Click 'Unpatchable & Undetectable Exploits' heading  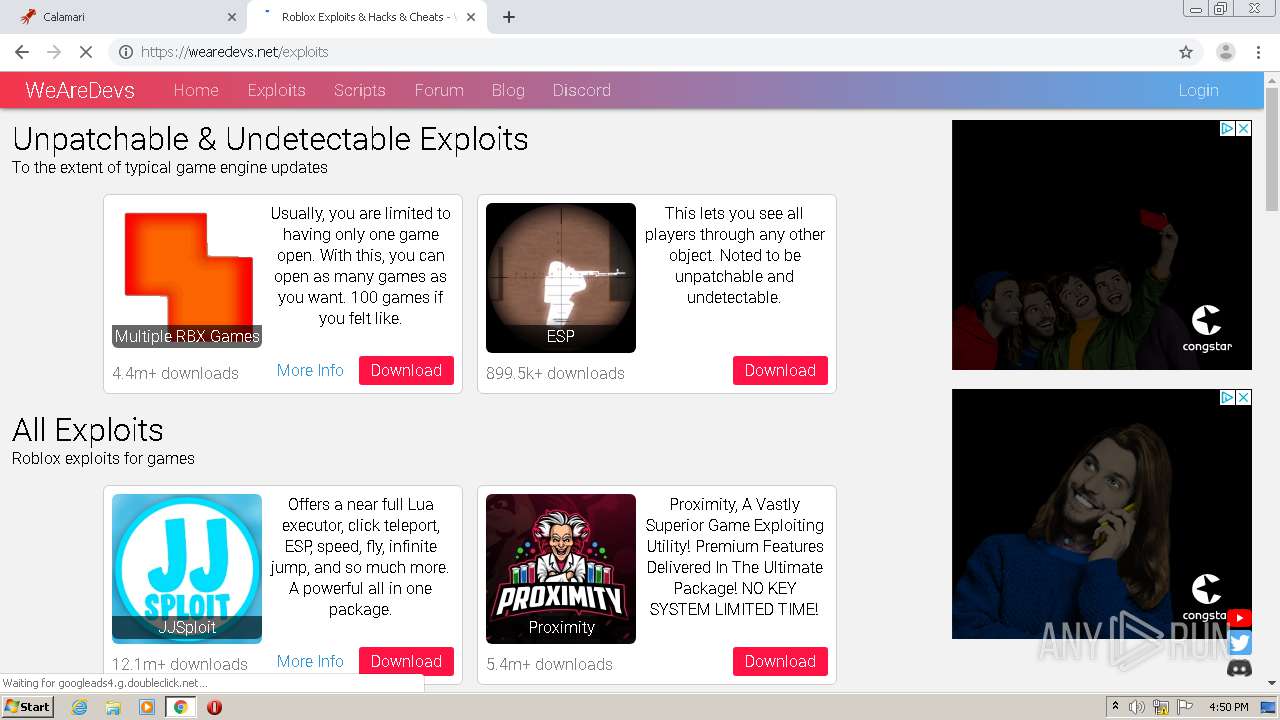coord(270,139)
